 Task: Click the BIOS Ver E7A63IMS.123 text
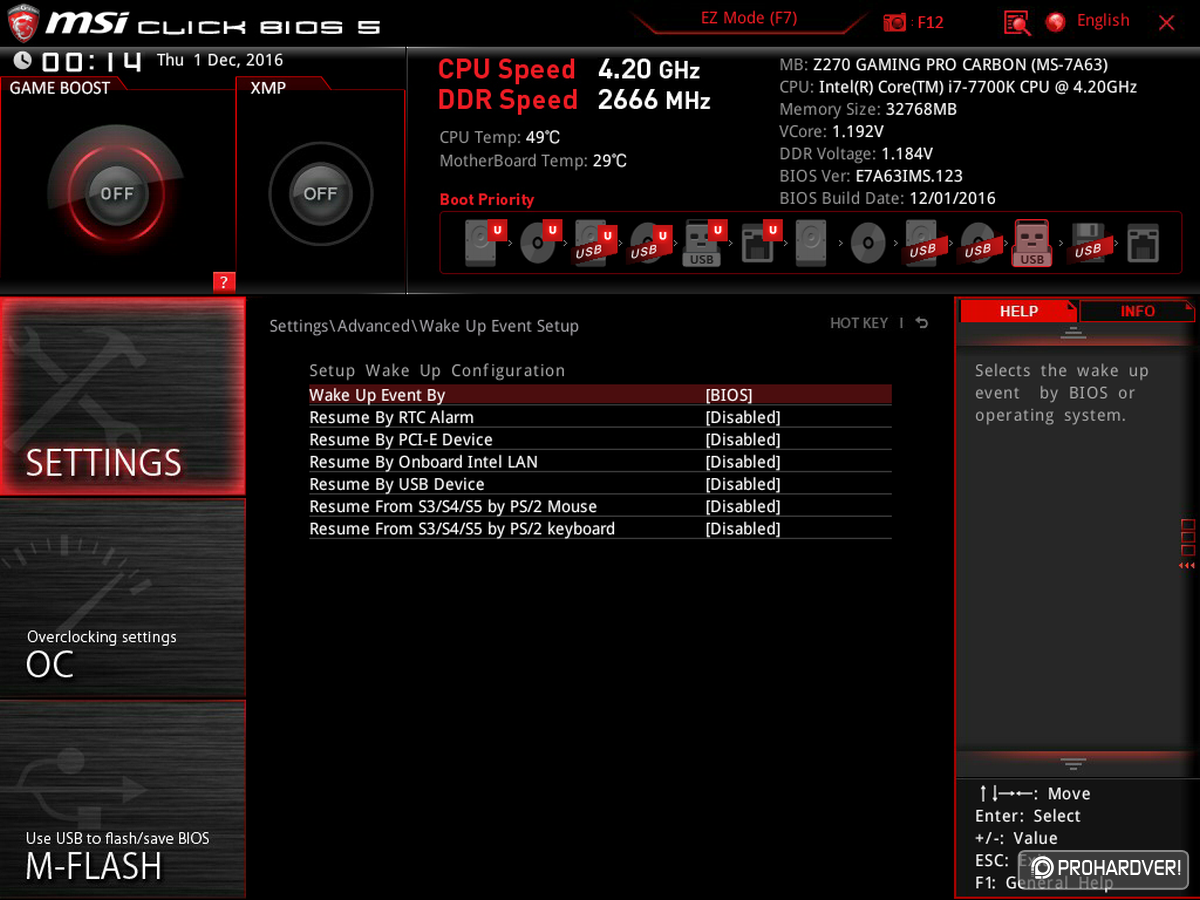click(x=871, y=176)
